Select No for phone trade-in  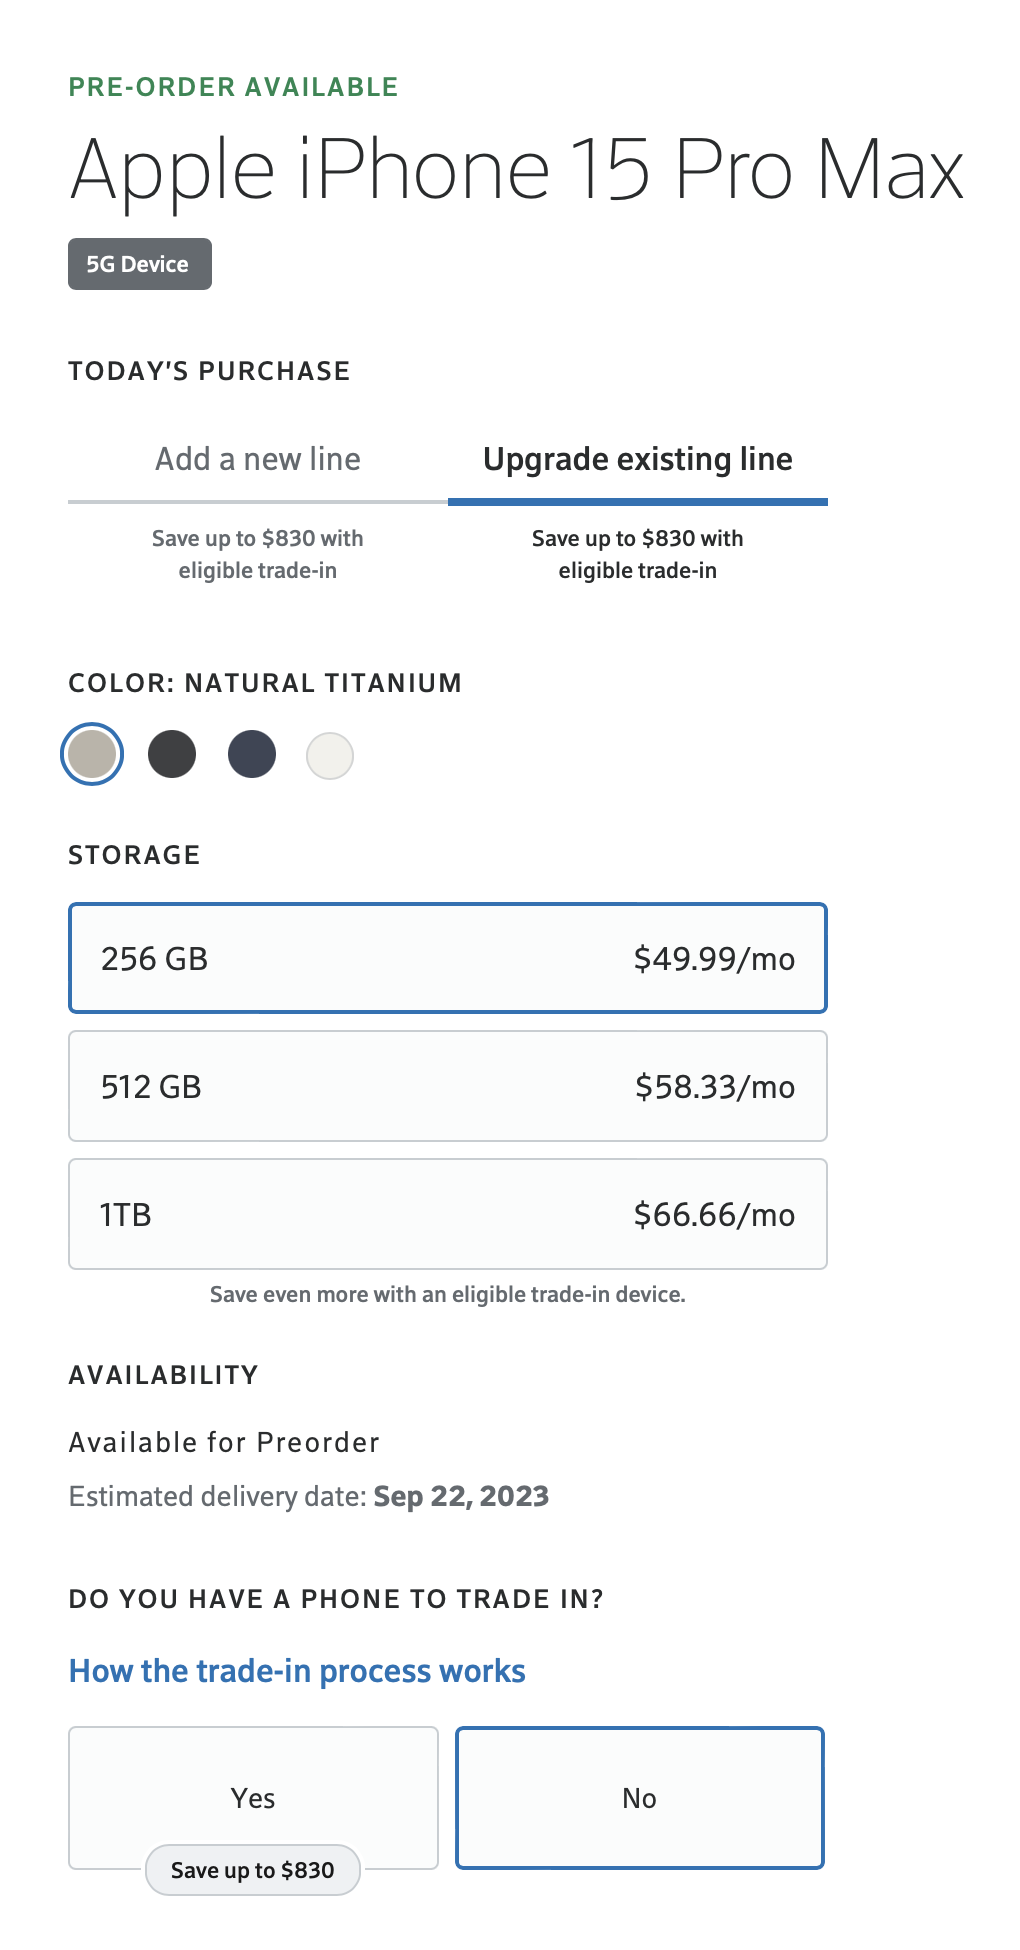[x=639, y=1797]
